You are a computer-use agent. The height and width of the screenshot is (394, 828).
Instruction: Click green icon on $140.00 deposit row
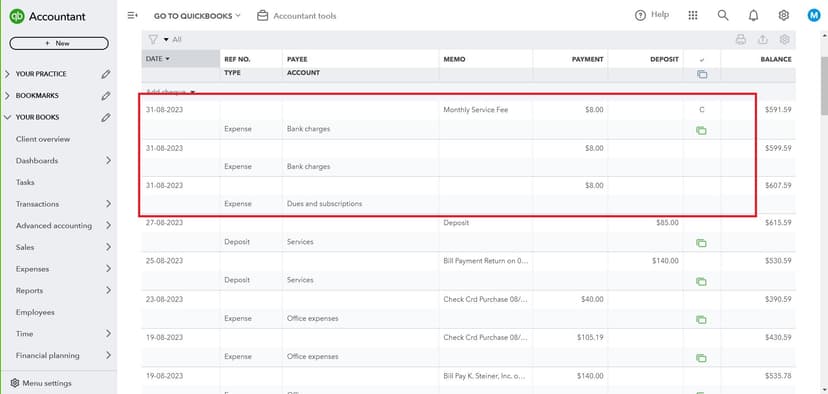tap(701, 282)
